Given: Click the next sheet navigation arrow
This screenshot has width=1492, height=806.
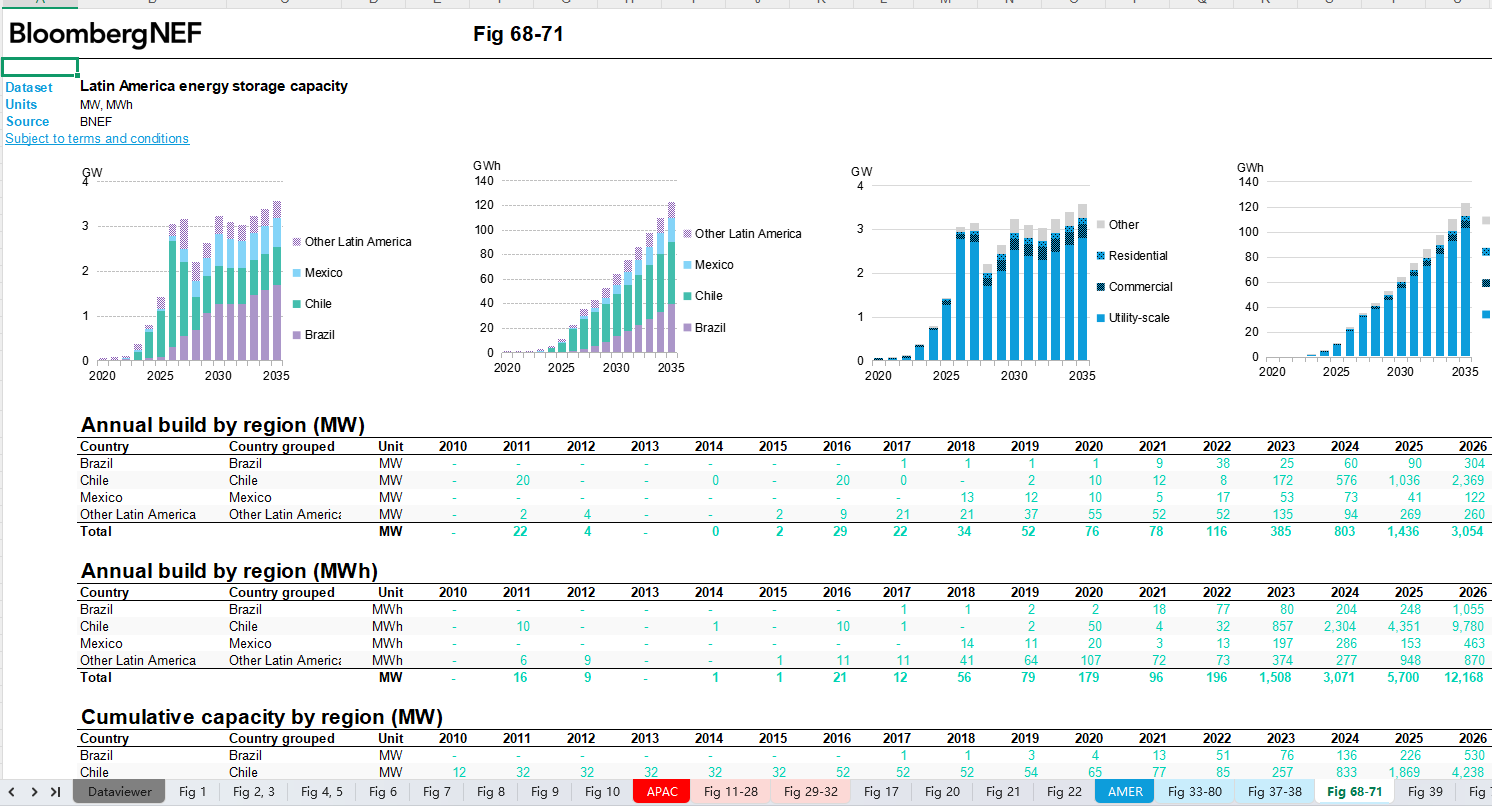Looking at the screenshot, I should tap(35, 792).
